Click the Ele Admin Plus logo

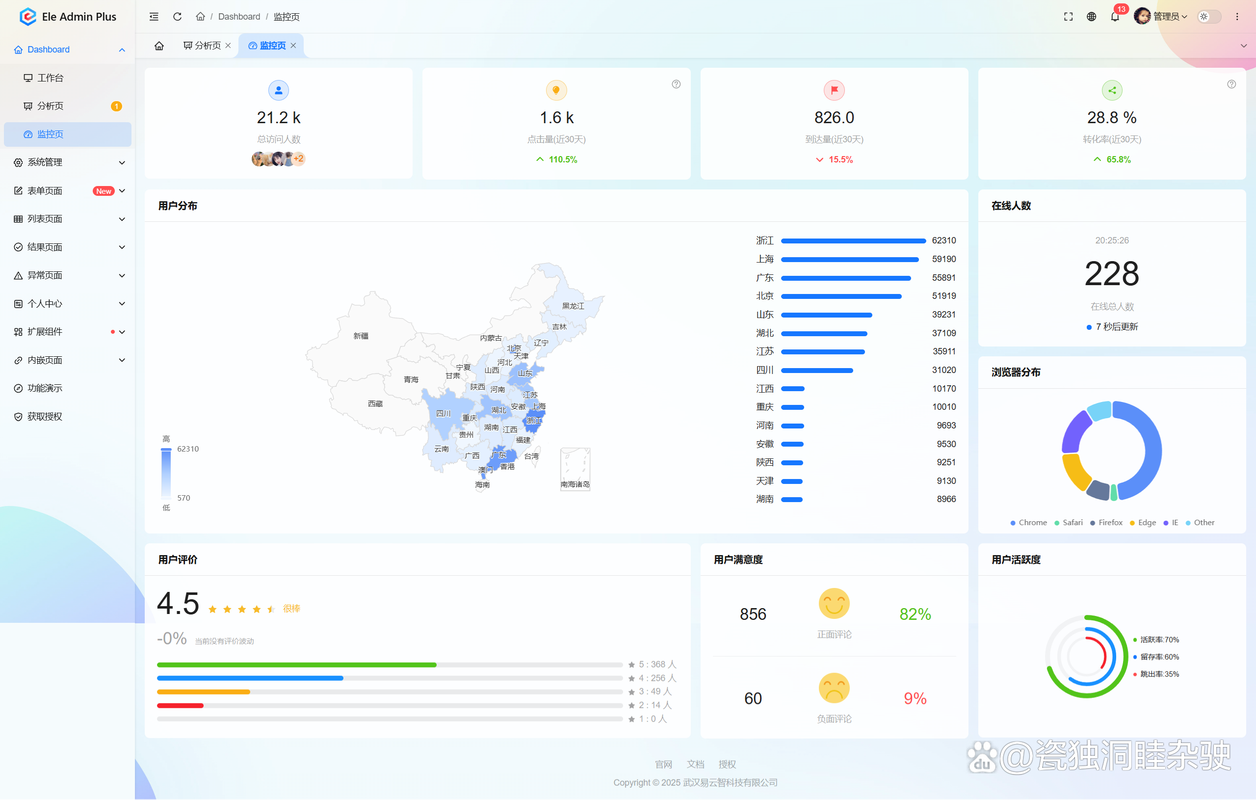point(65,16)
